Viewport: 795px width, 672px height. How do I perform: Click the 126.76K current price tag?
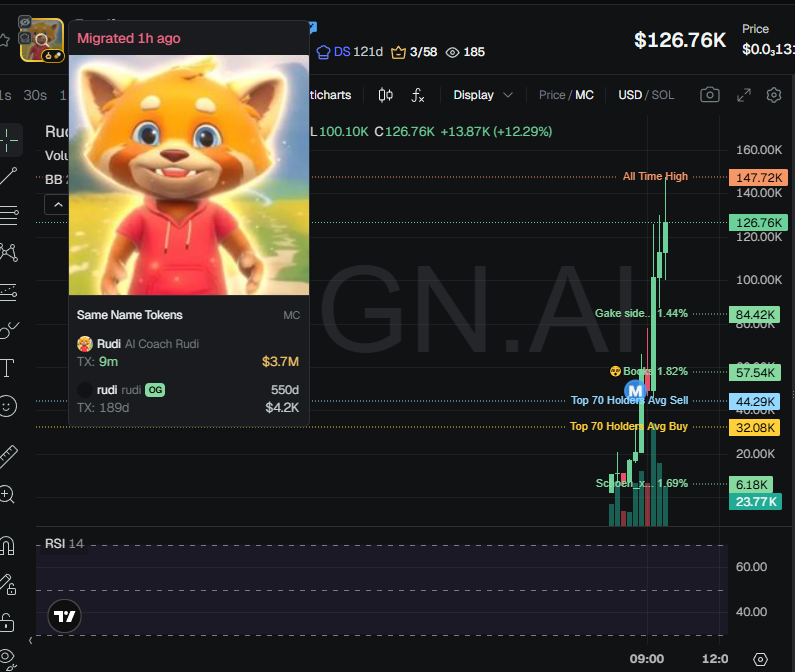[x=758, y=223]
